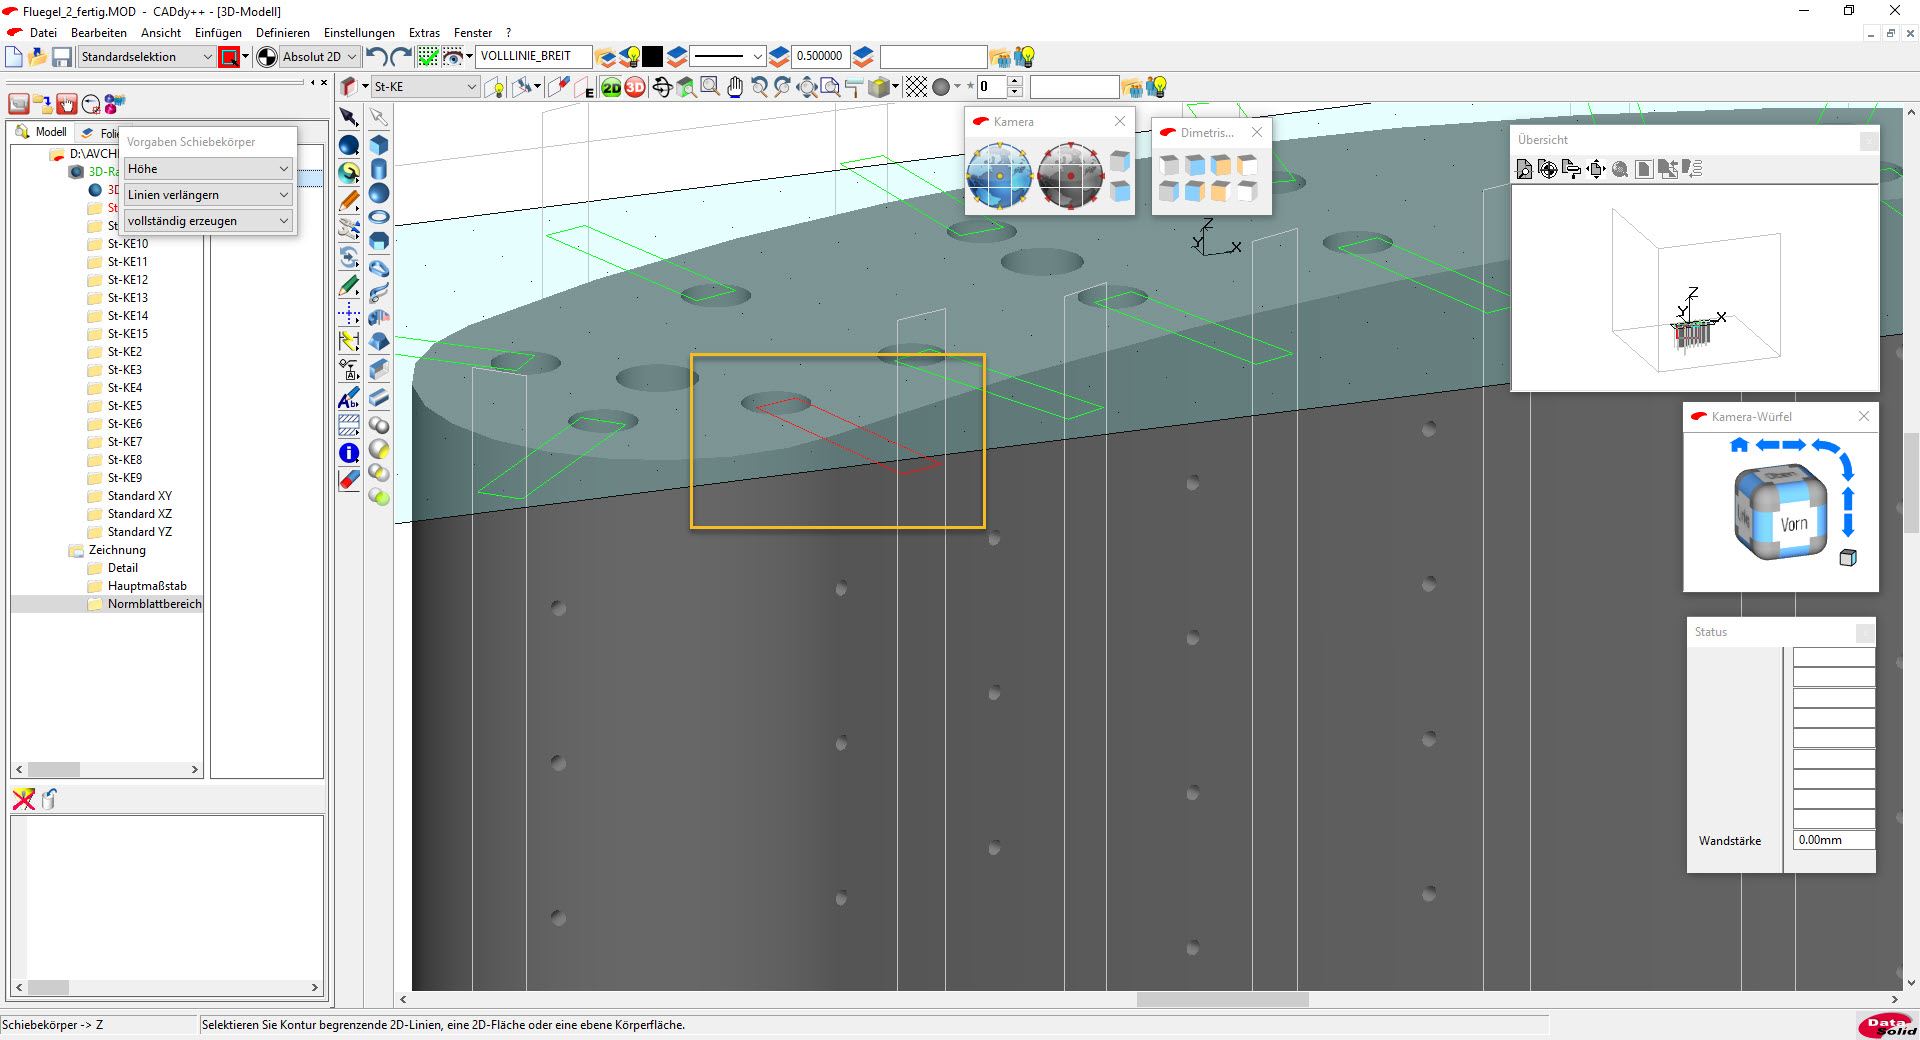Screen dimensions: 1920x1040
Task: Switch to the Modell tab
Action: [x=42, y=132]
